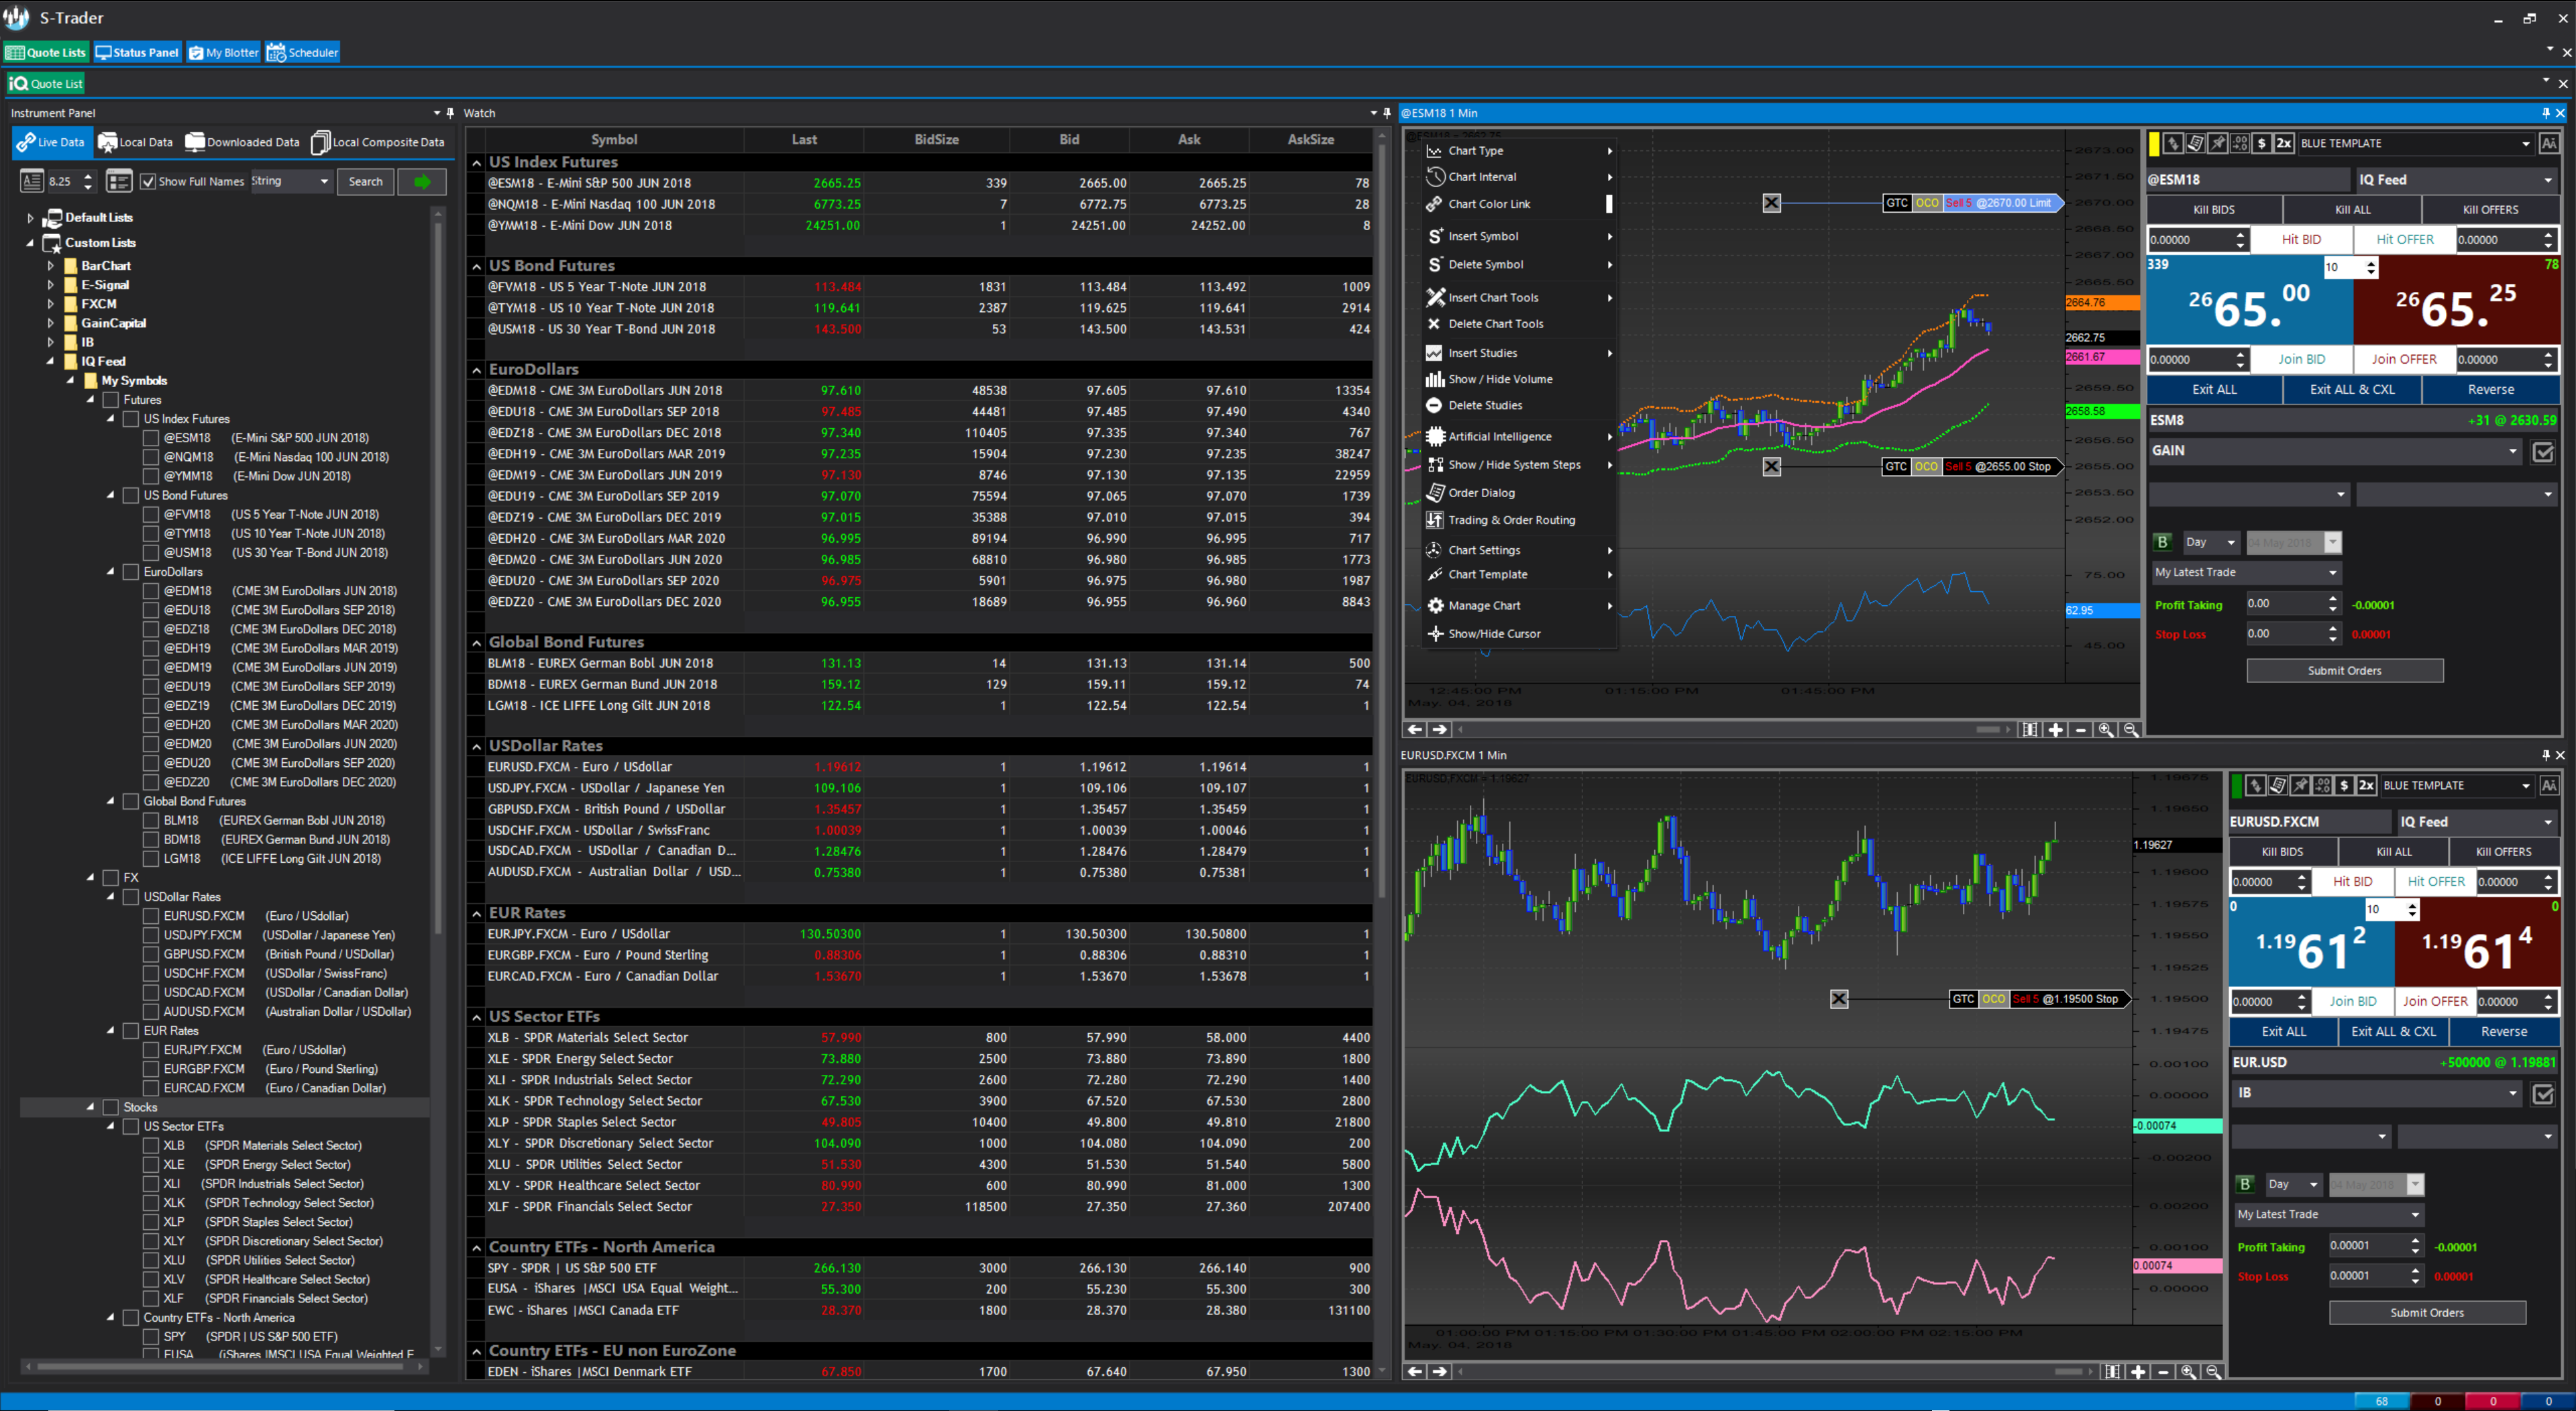
Task: Zoom out on @ESM18 chart with magnifier minus
Action: tap(2130, 730)
